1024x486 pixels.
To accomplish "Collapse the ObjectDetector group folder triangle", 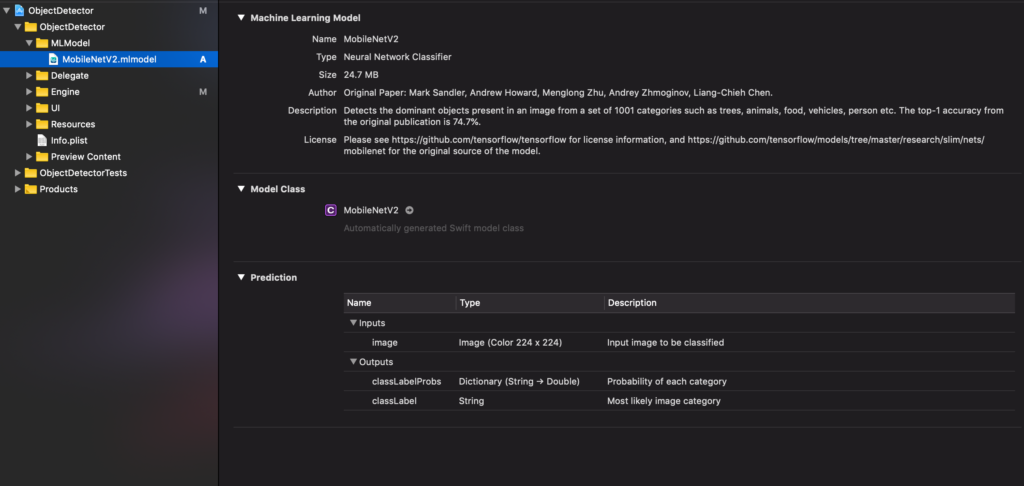I will pyautogui.click(x=18, y=27).
